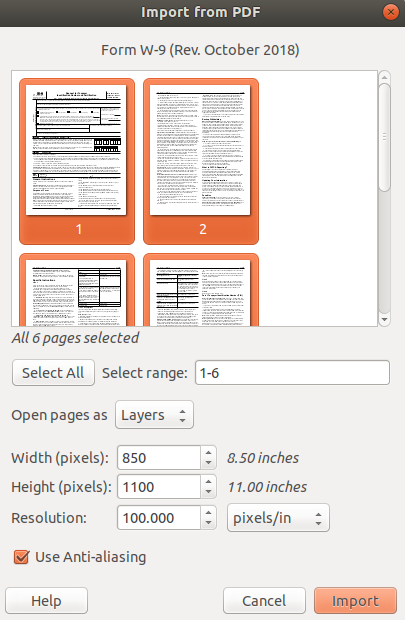Click the Import button

pos(355,601)
